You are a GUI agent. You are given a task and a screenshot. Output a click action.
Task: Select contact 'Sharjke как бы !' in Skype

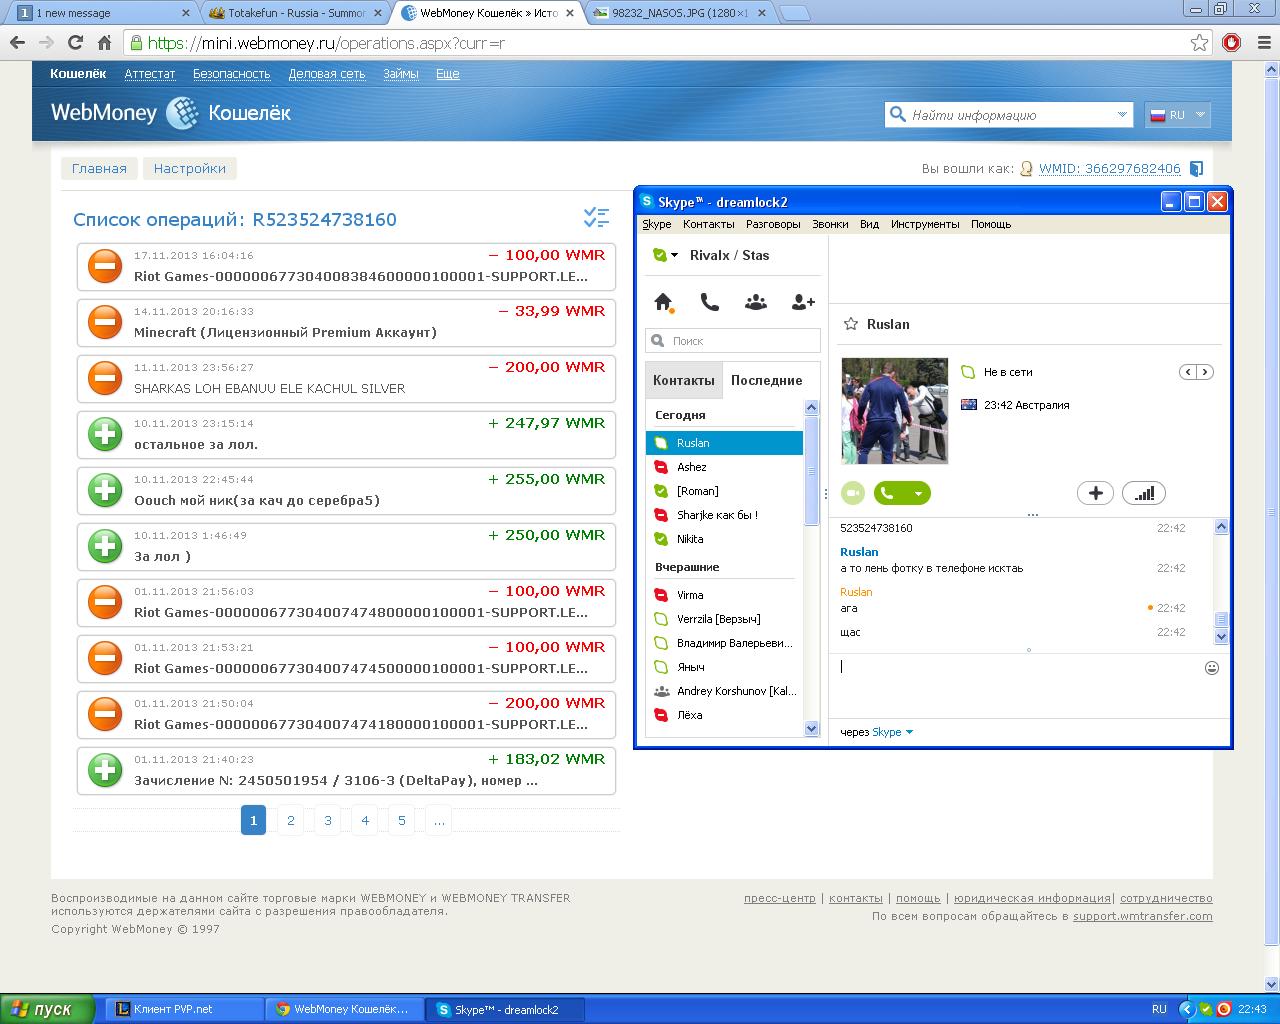[724, 515]
